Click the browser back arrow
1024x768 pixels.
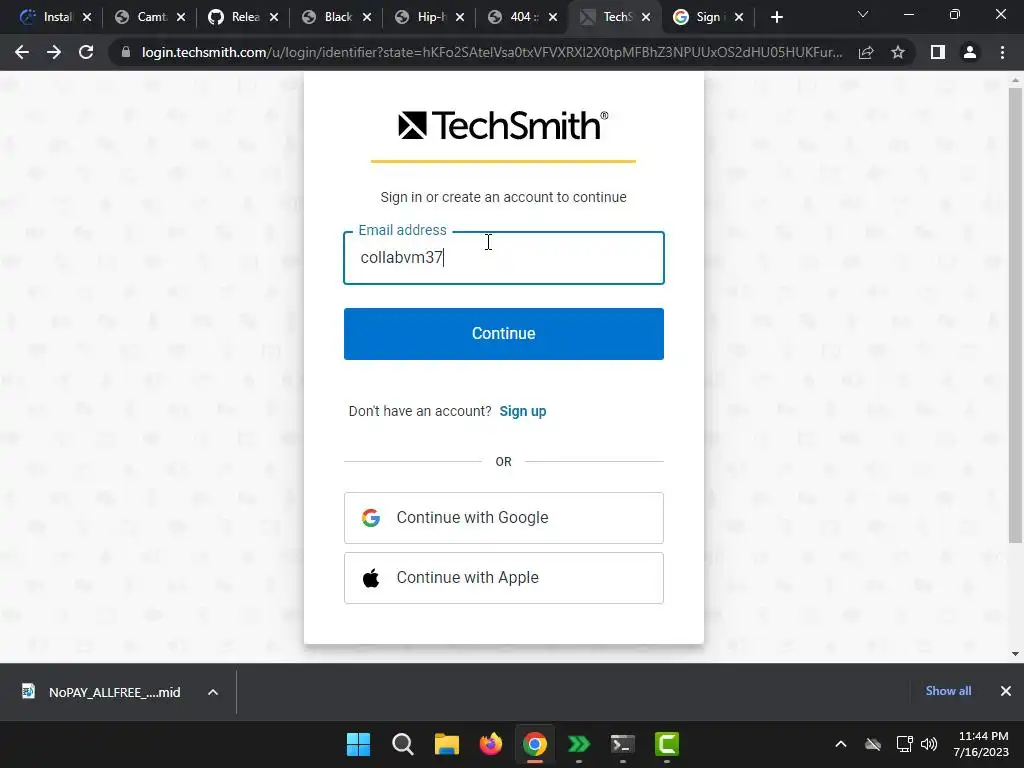click(22, 52)
